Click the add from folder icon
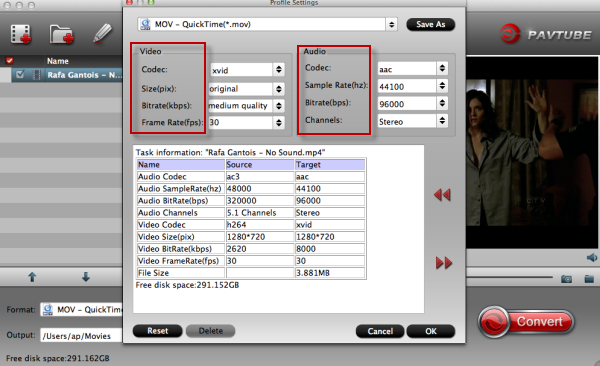600x366 pixels. [x=61, y=34]
